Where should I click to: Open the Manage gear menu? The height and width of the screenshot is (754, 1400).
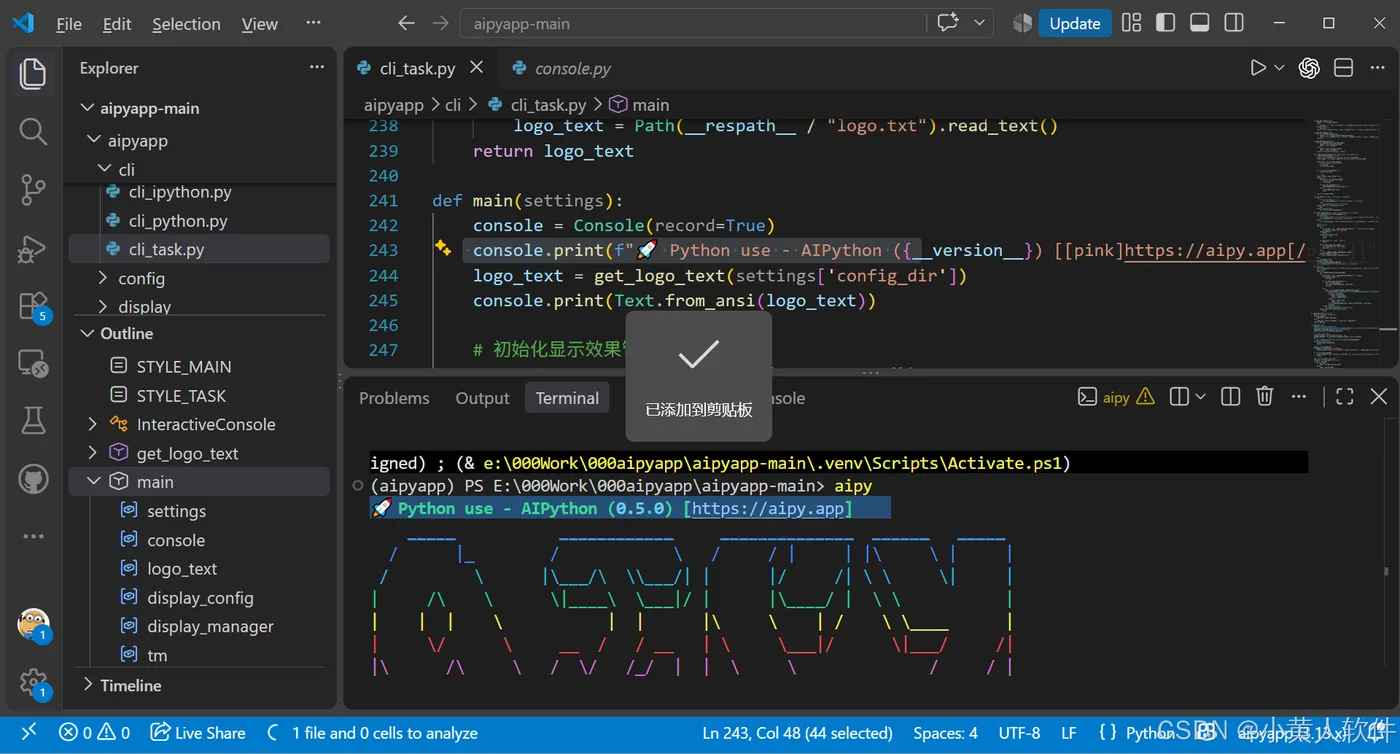point(33,684)
